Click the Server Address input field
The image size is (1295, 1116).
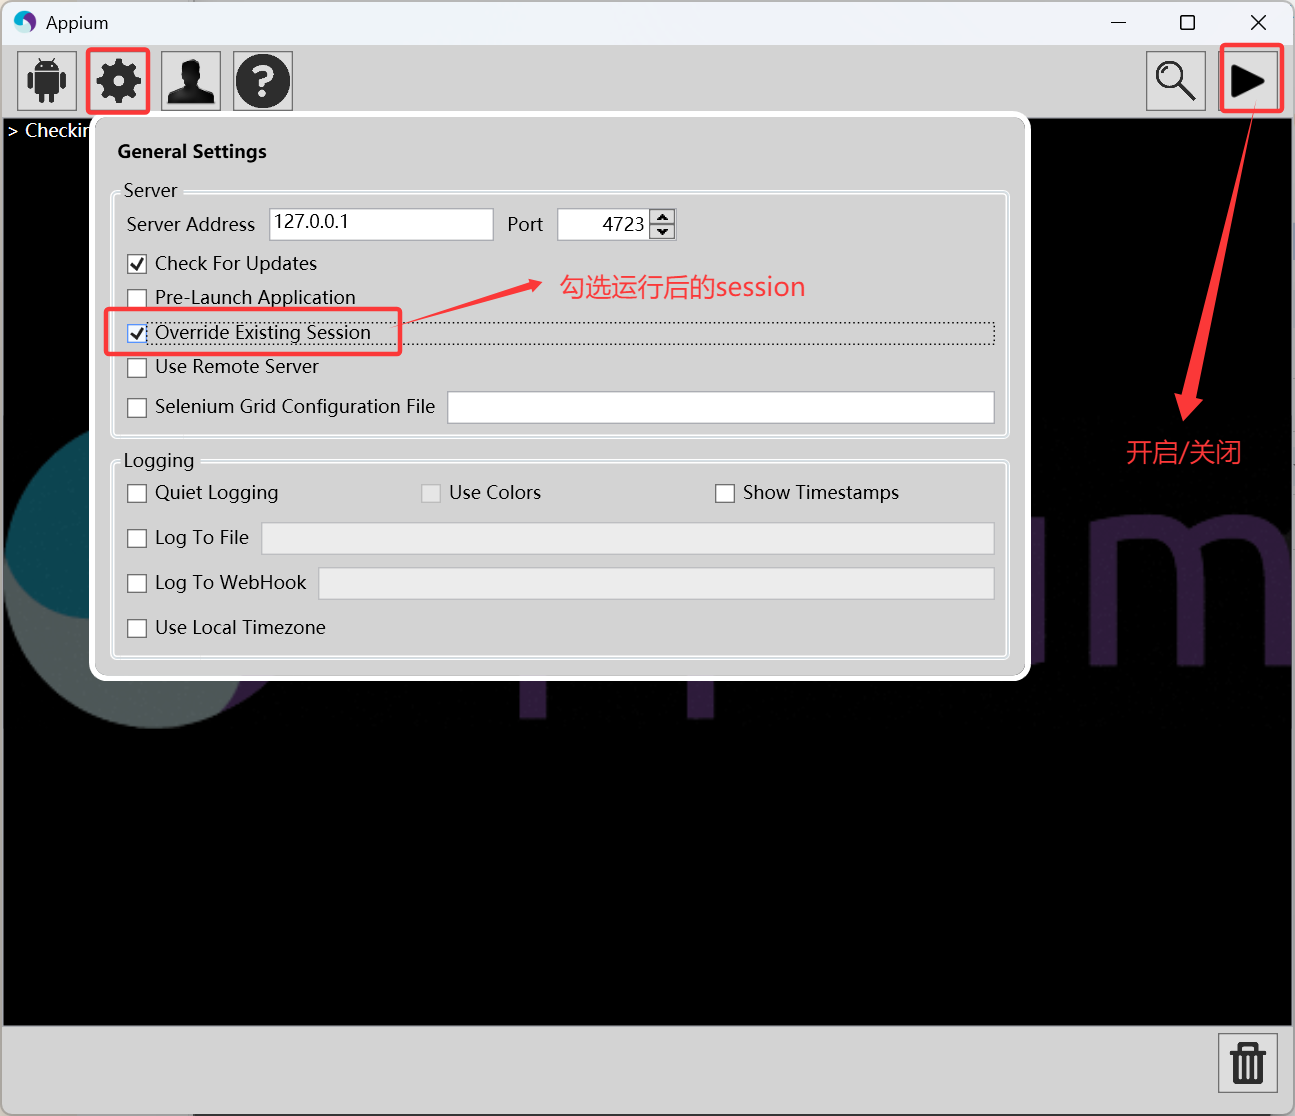click(381, 224)
